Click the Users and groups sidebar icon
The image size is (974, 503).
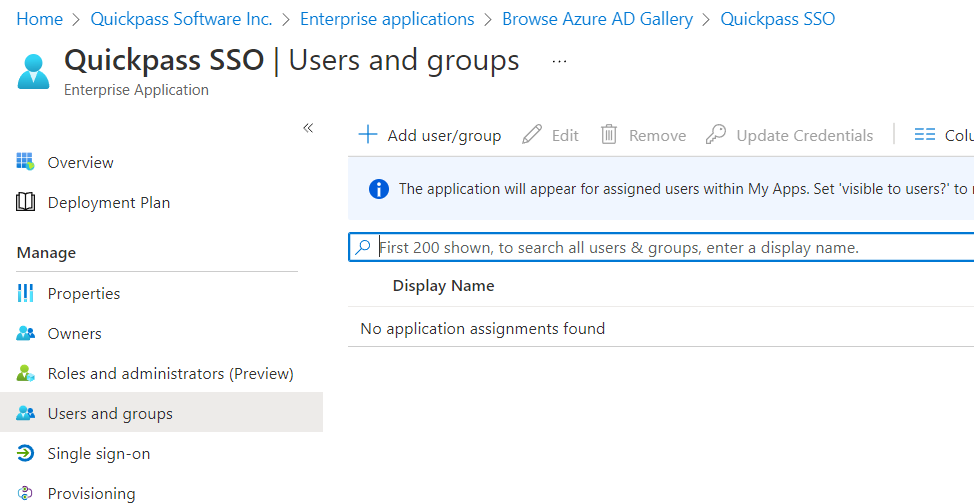pyautogui.click(x=25, y=413)
